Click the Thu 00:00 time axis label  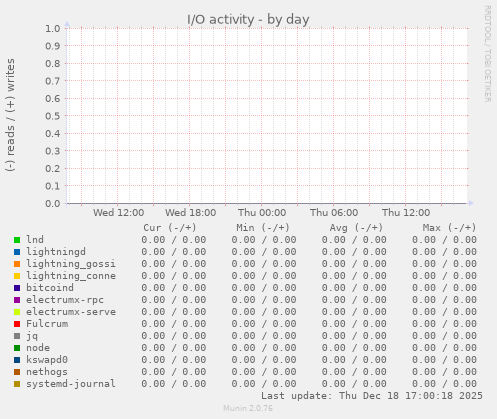tap(262, 213)
